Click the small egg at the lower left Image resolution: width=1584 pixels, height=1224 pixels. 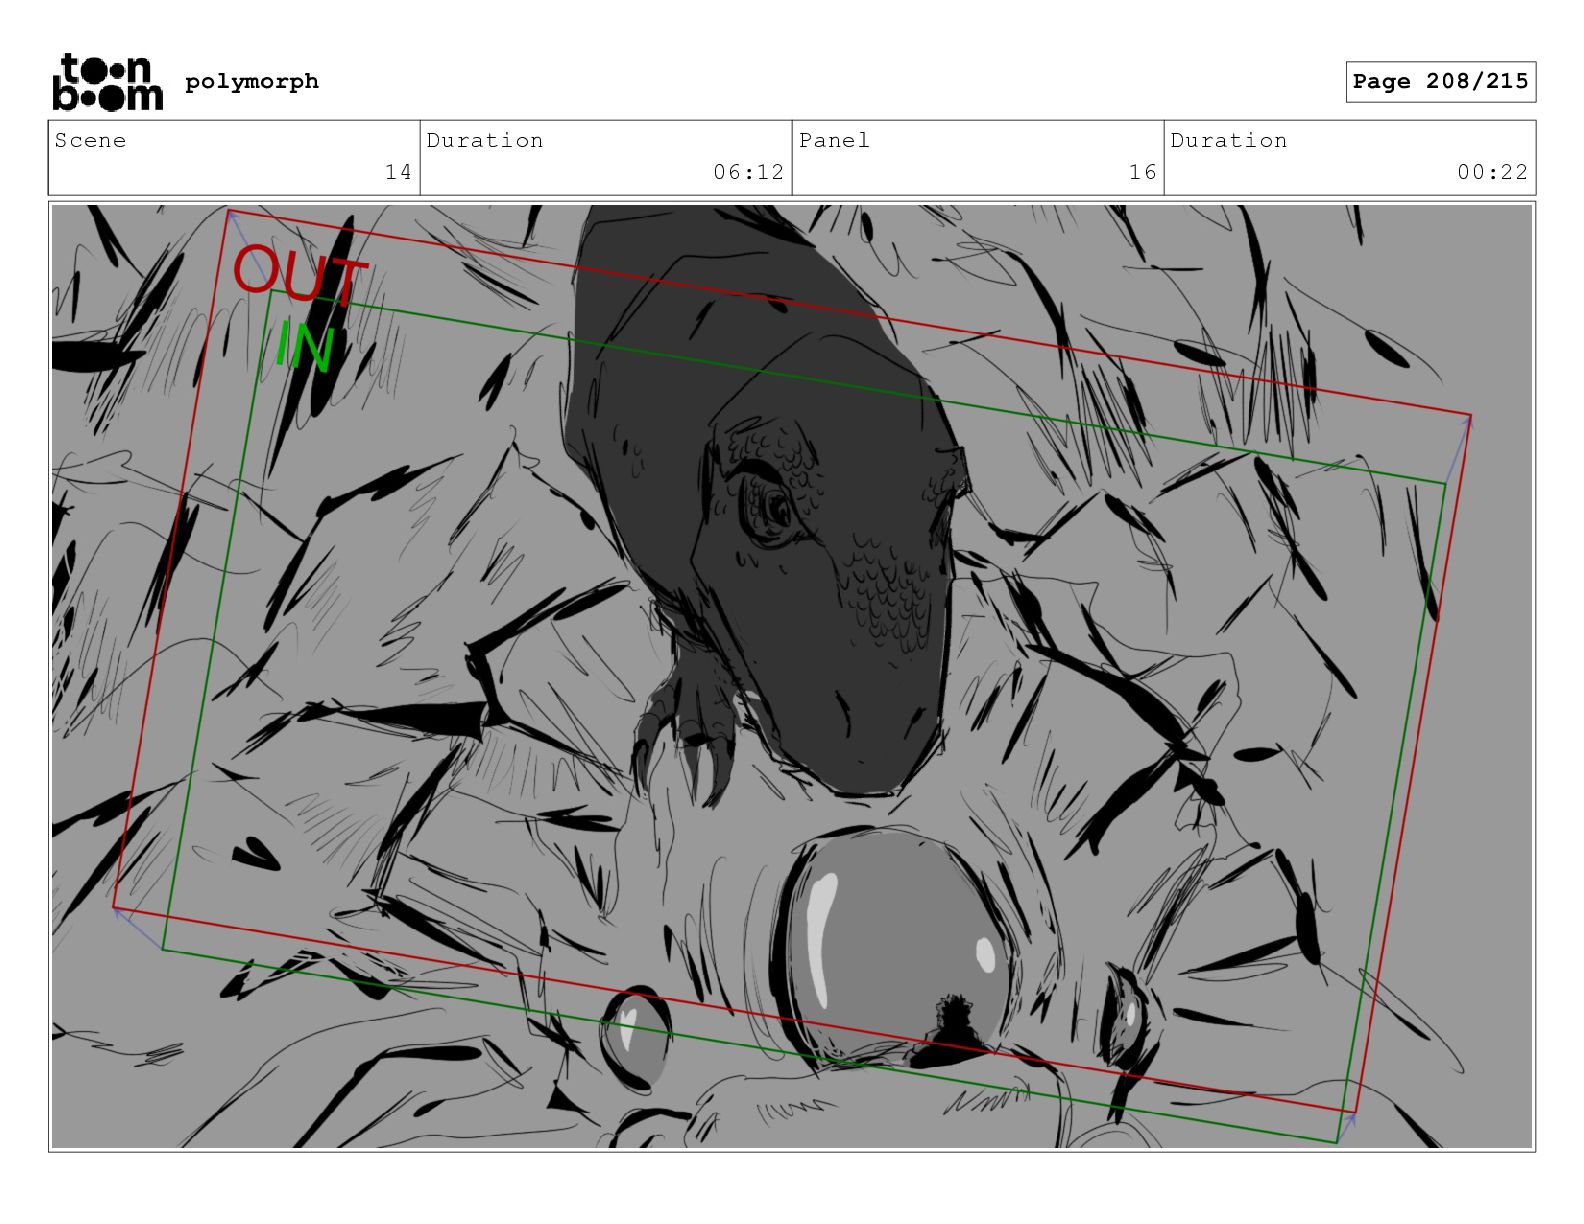635,1037
